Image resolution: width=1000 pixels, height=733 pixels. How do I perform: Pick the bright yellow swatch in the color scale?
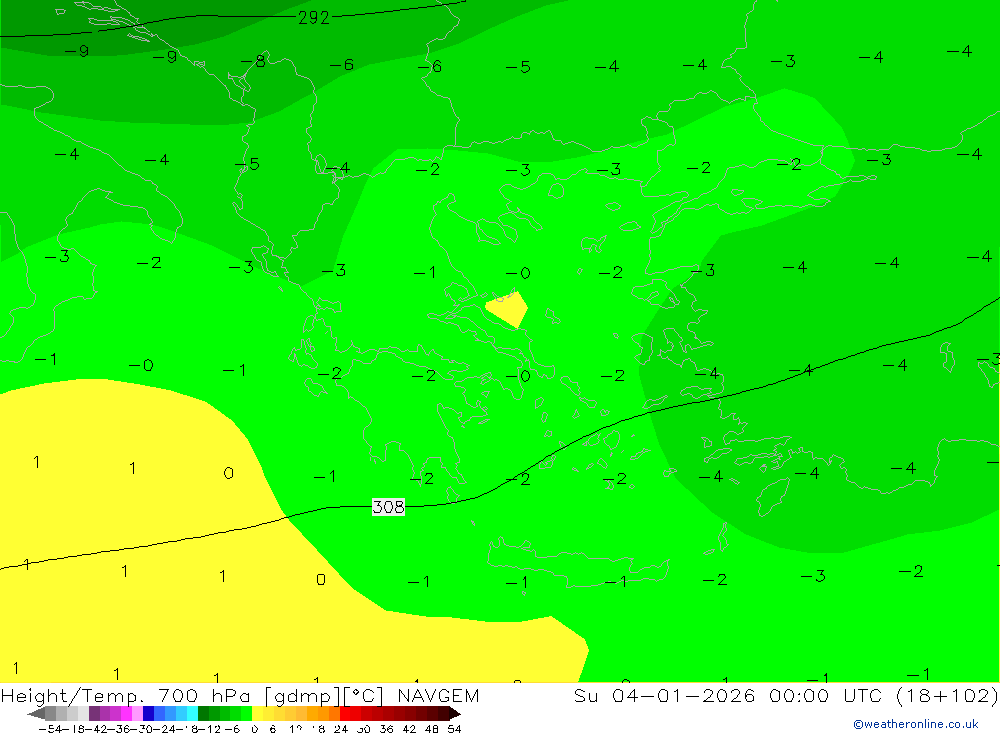click(x=257, y=714)
